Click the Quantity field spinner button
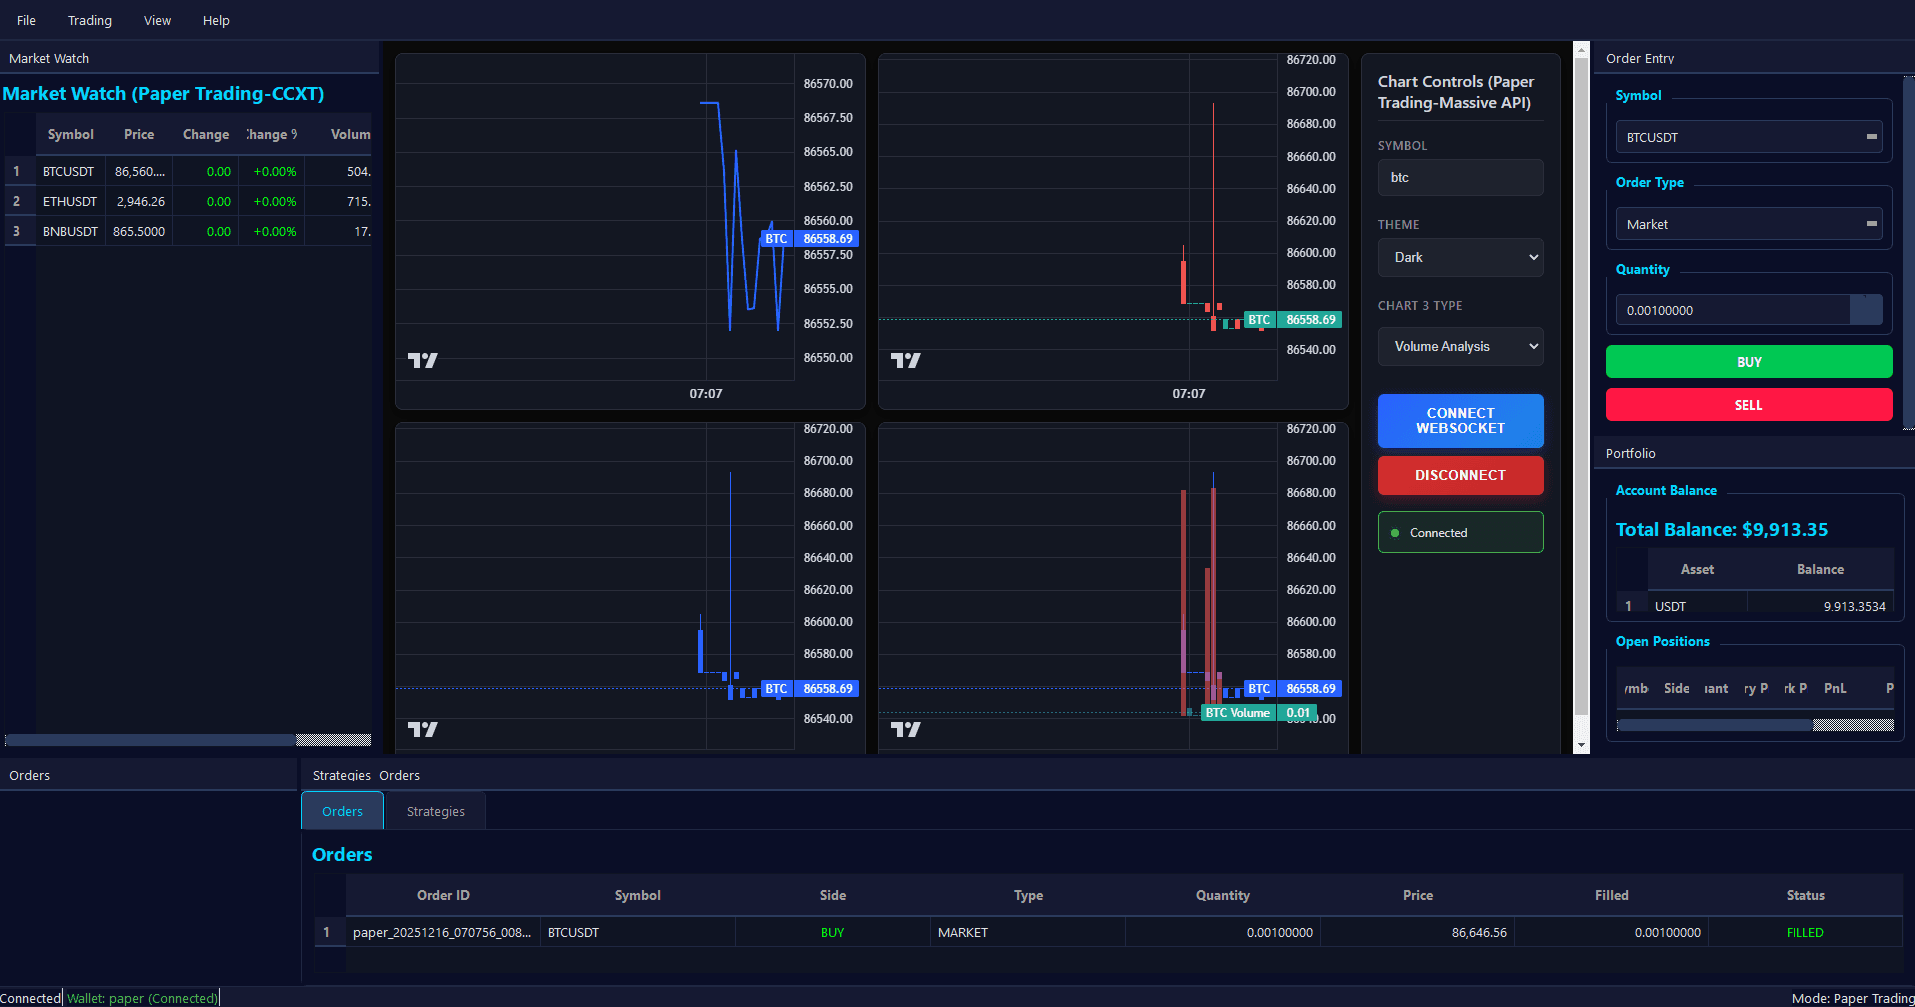Image resolution: width=1915 pixels, height=1007 pixels. click(x=1866, y=310)
